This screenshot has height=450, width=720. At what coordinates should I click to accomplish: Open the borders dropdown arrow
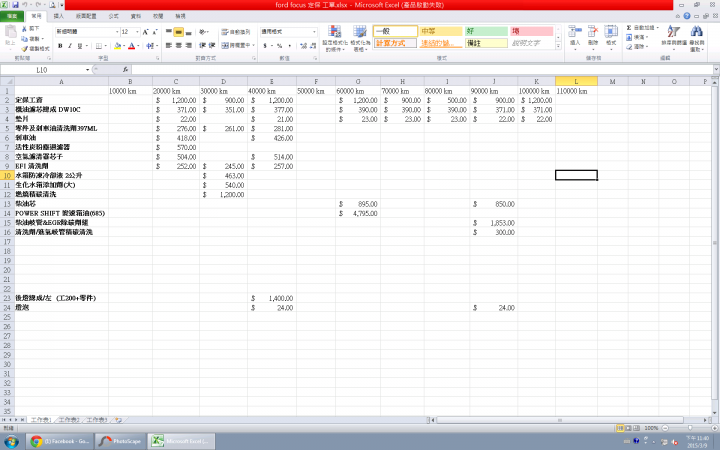coord(106,45)
